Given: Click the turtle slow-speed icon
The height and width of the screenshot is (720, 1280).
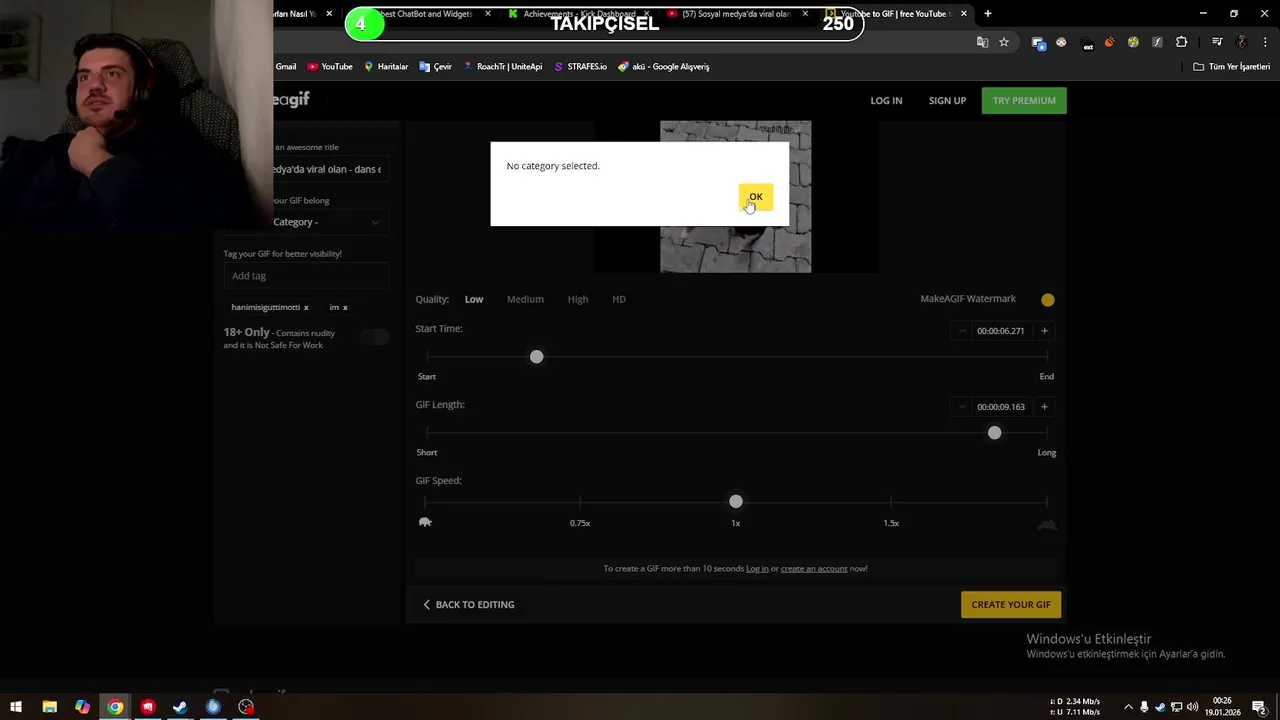Looking at the screenshot, I should [425, 522].
